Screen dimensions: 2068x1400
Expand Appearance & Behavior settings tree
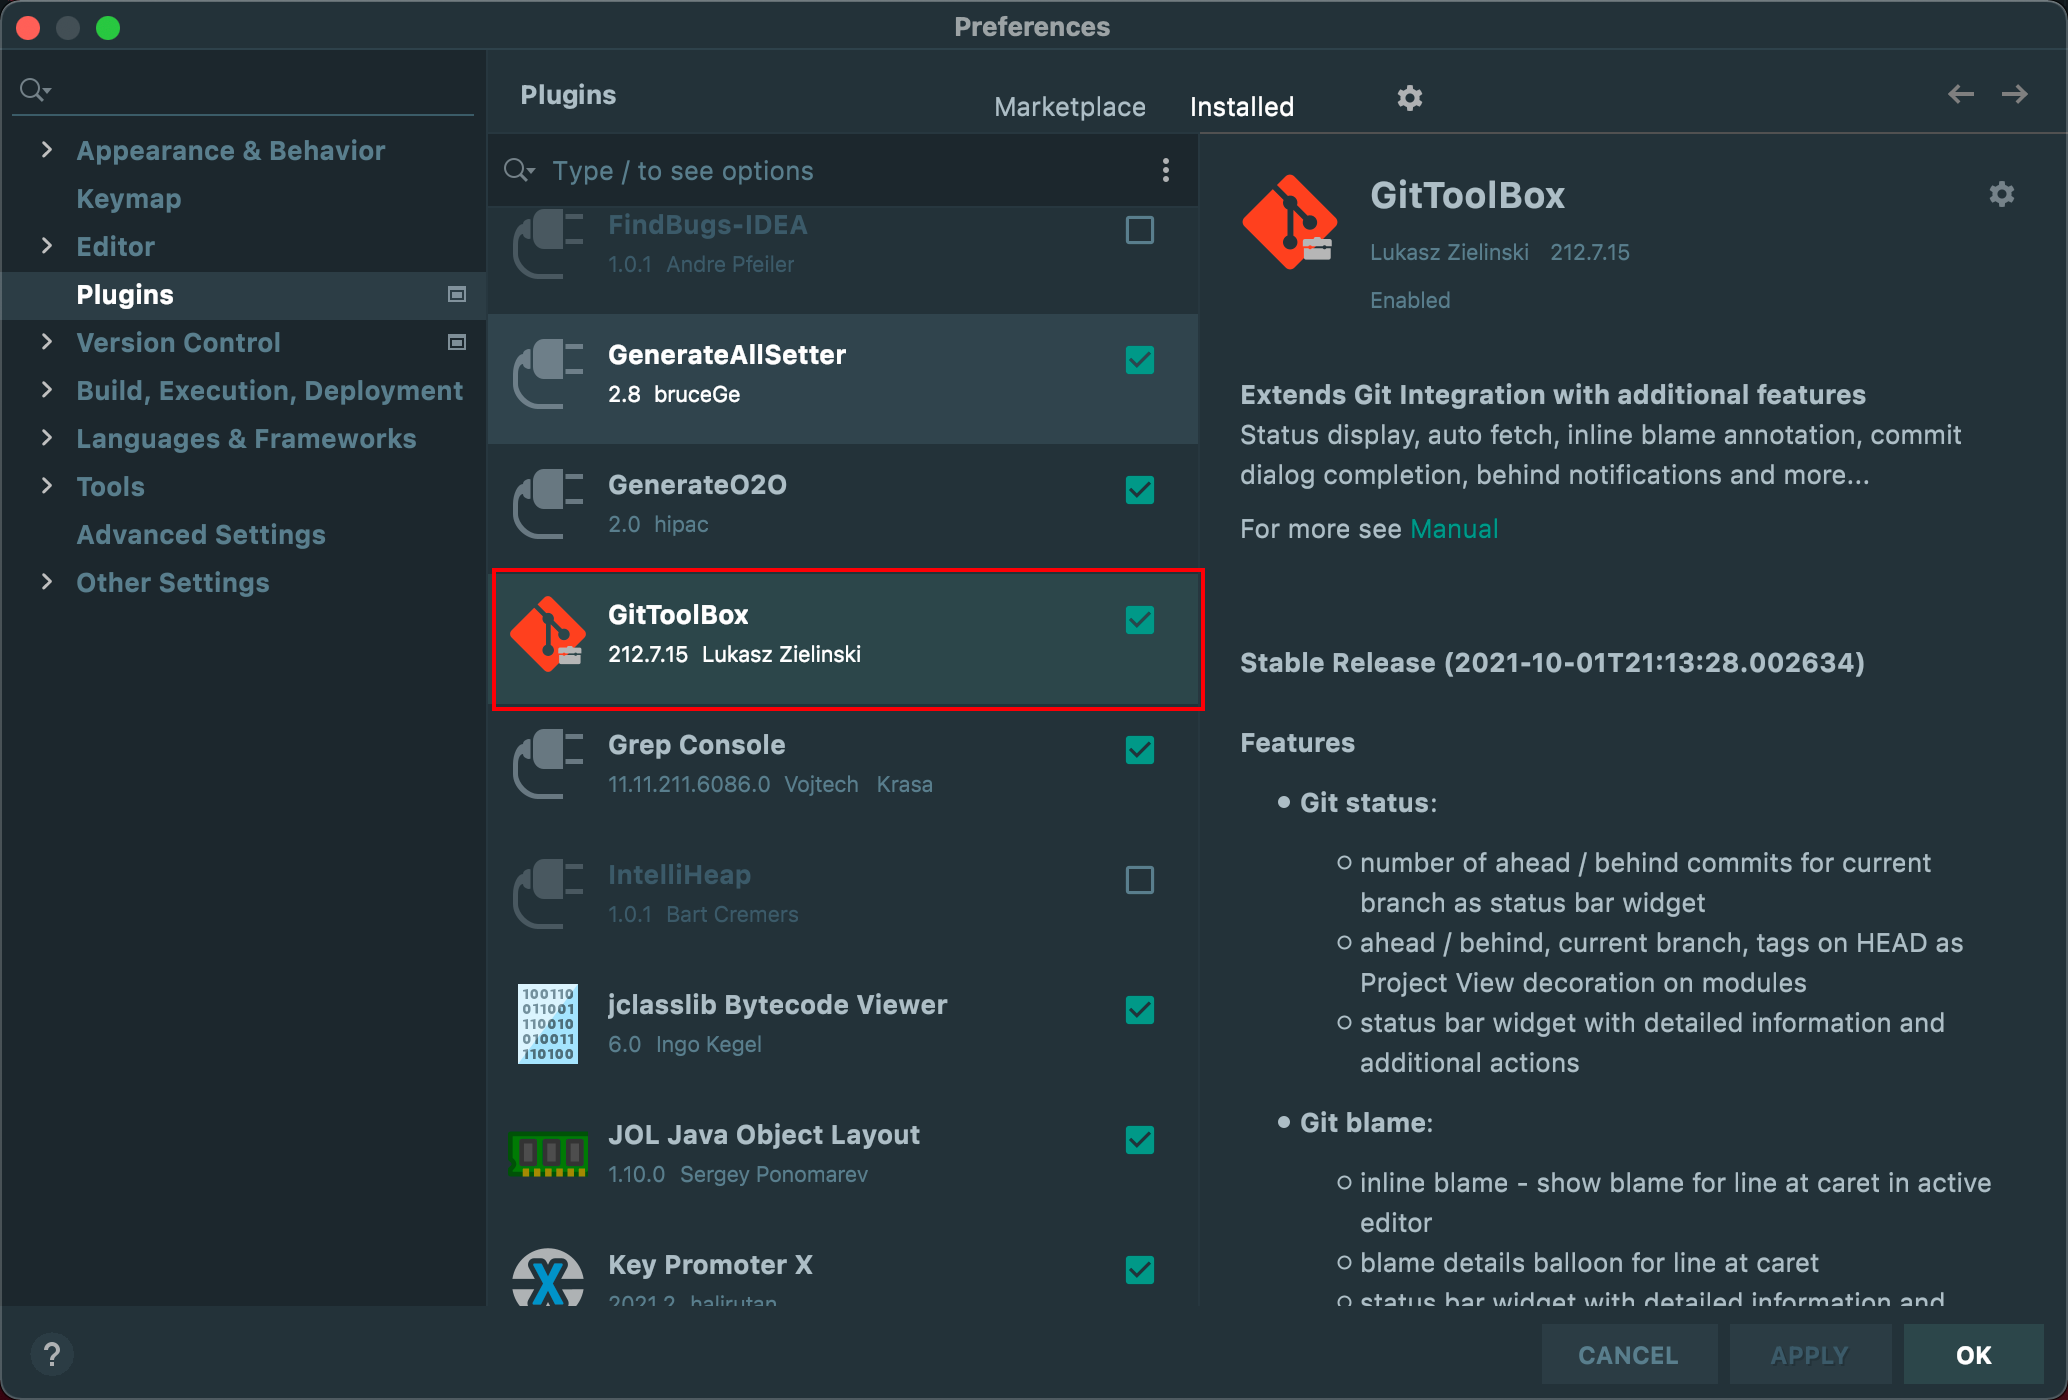(x=46, y=150)
